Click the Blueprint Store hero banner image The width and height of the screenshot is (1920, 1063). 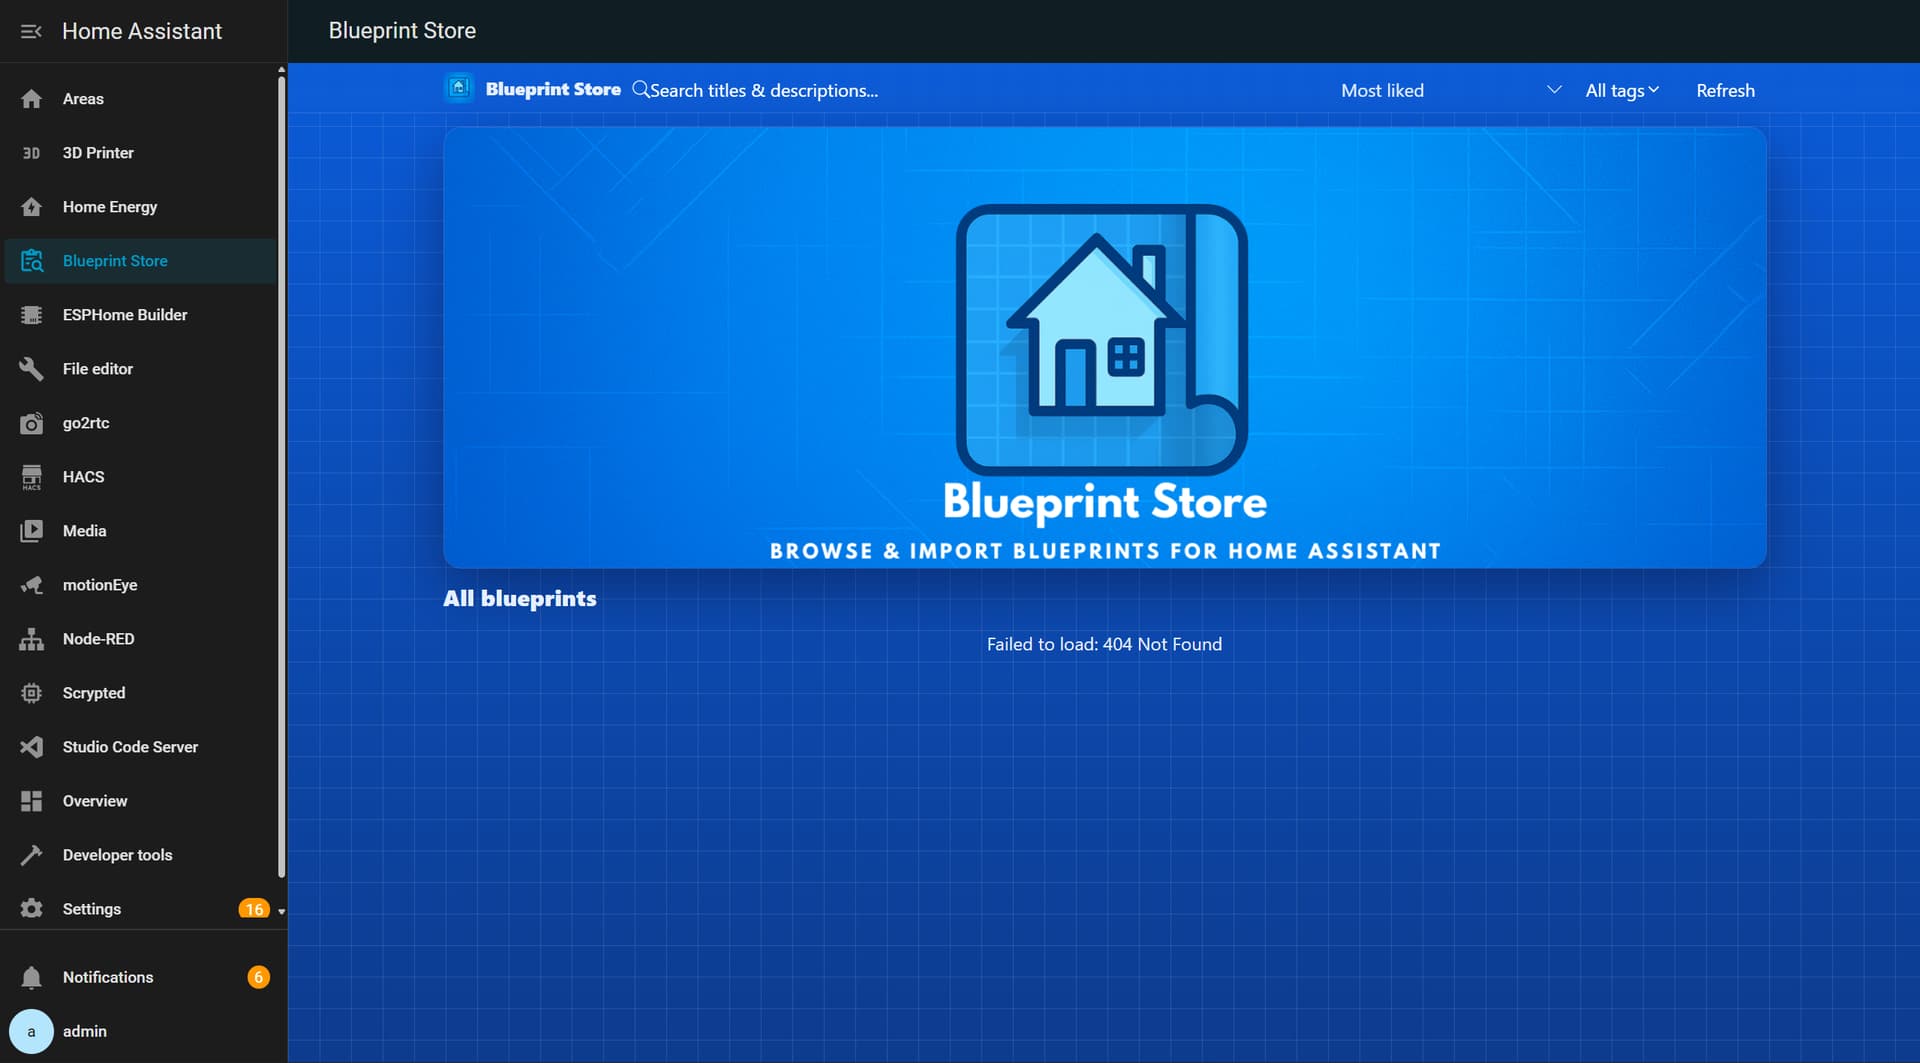click(1104, 347)
